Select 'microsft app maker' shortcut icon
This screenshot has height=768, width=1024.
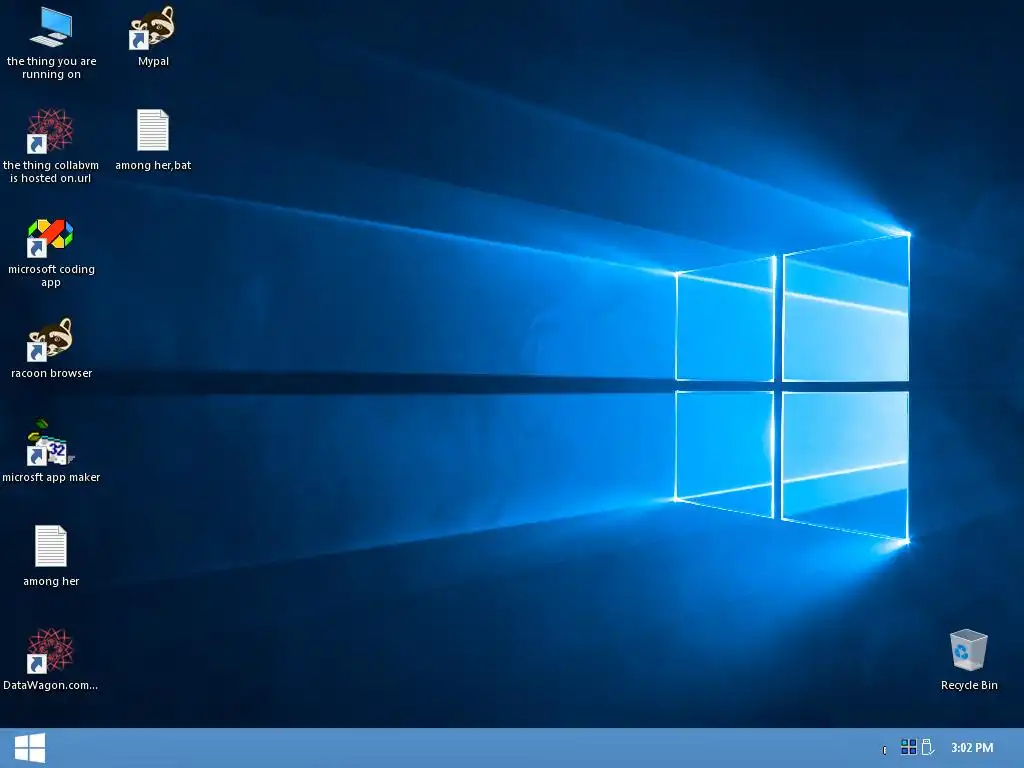click(50, 443)
